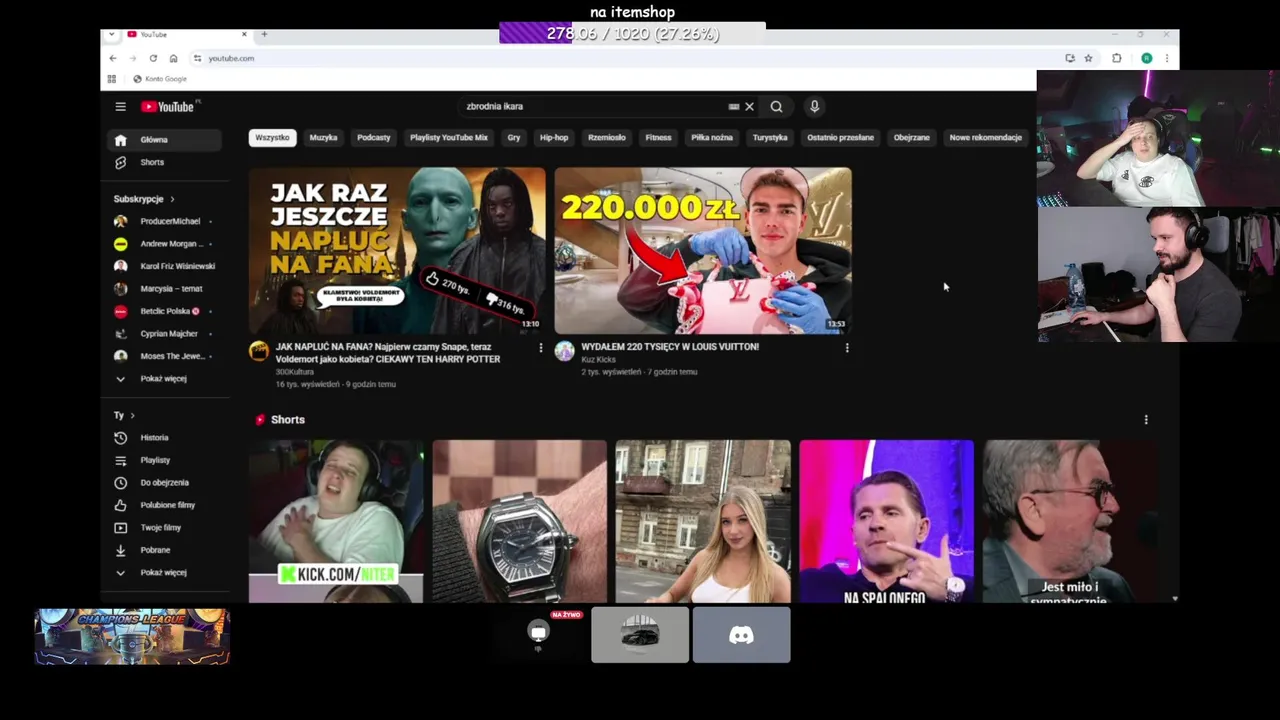The height and width of the screenshot is (720, 1280).
Task: Select the Wszystko filter chip
Action: [x=272, y=138]
